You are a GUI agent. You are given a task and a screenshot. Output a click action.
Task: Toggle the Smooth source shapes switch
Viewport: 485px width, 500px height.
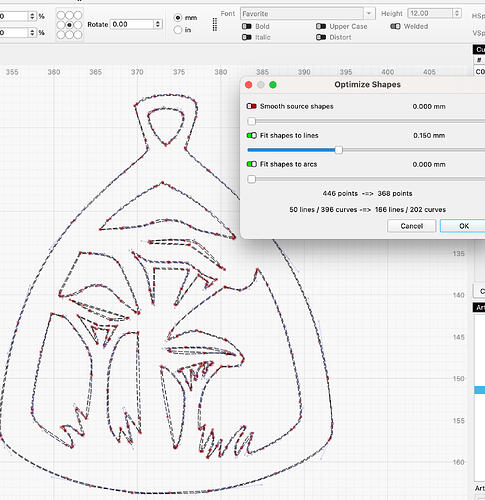251,106
